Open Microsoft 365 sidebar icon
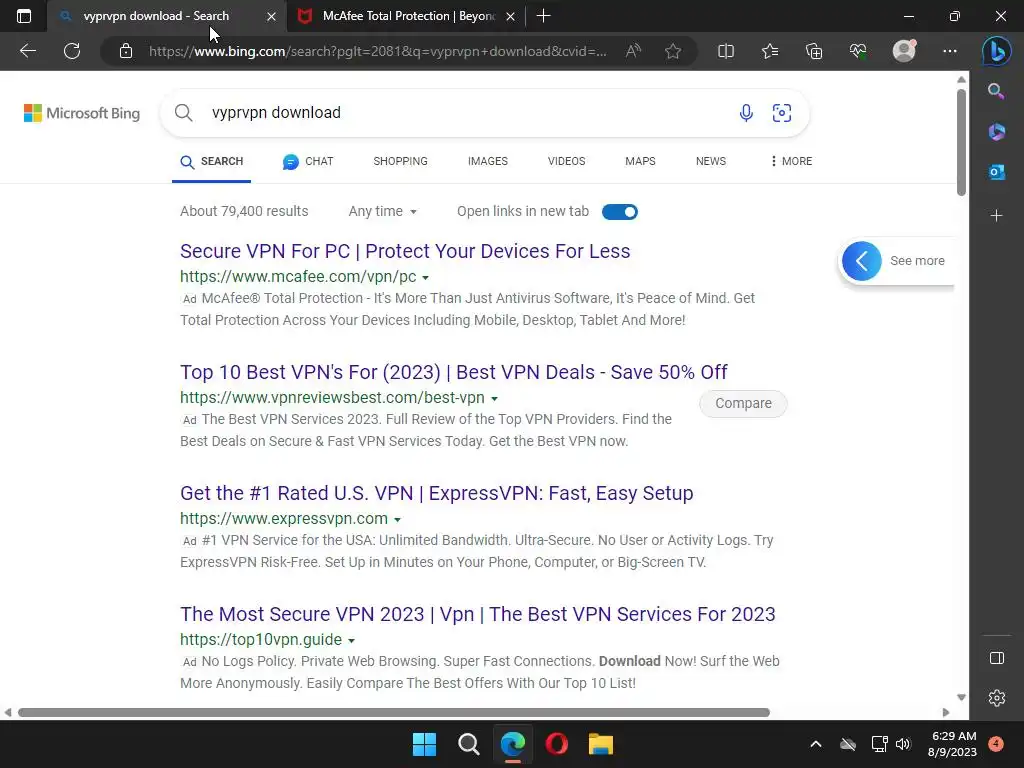 (996, 131)
